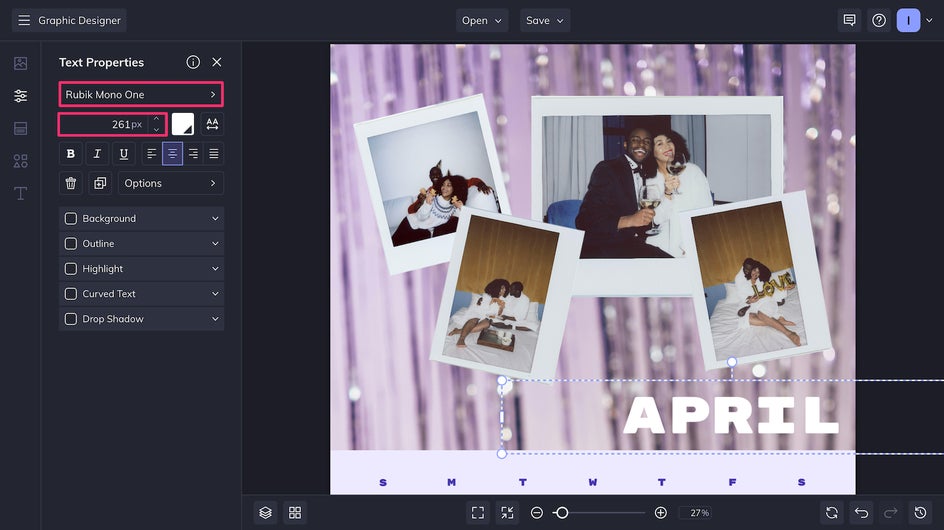The width and height of the screenshot is (944, 530).
Task: Align text right
Action: 193,154
